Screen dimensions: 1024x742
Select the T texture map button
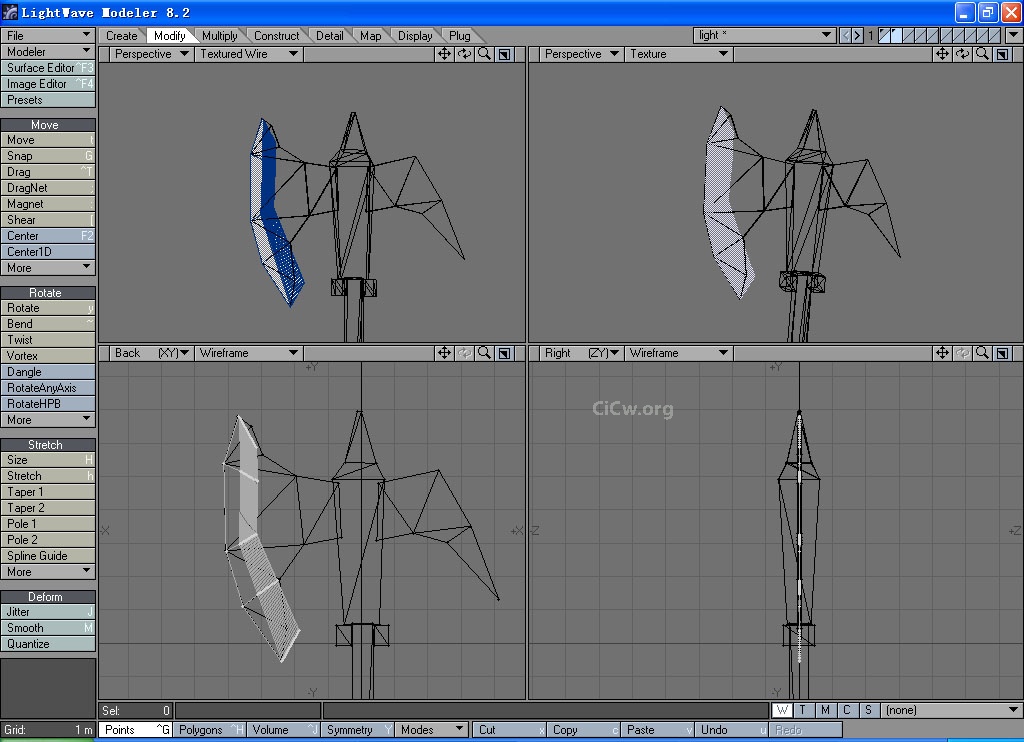click(803, 710)
